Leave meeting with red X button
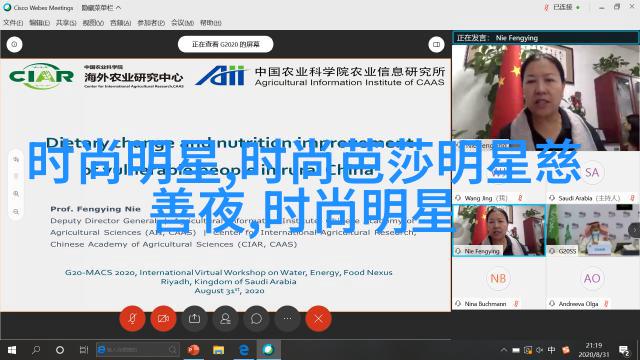 318,319
